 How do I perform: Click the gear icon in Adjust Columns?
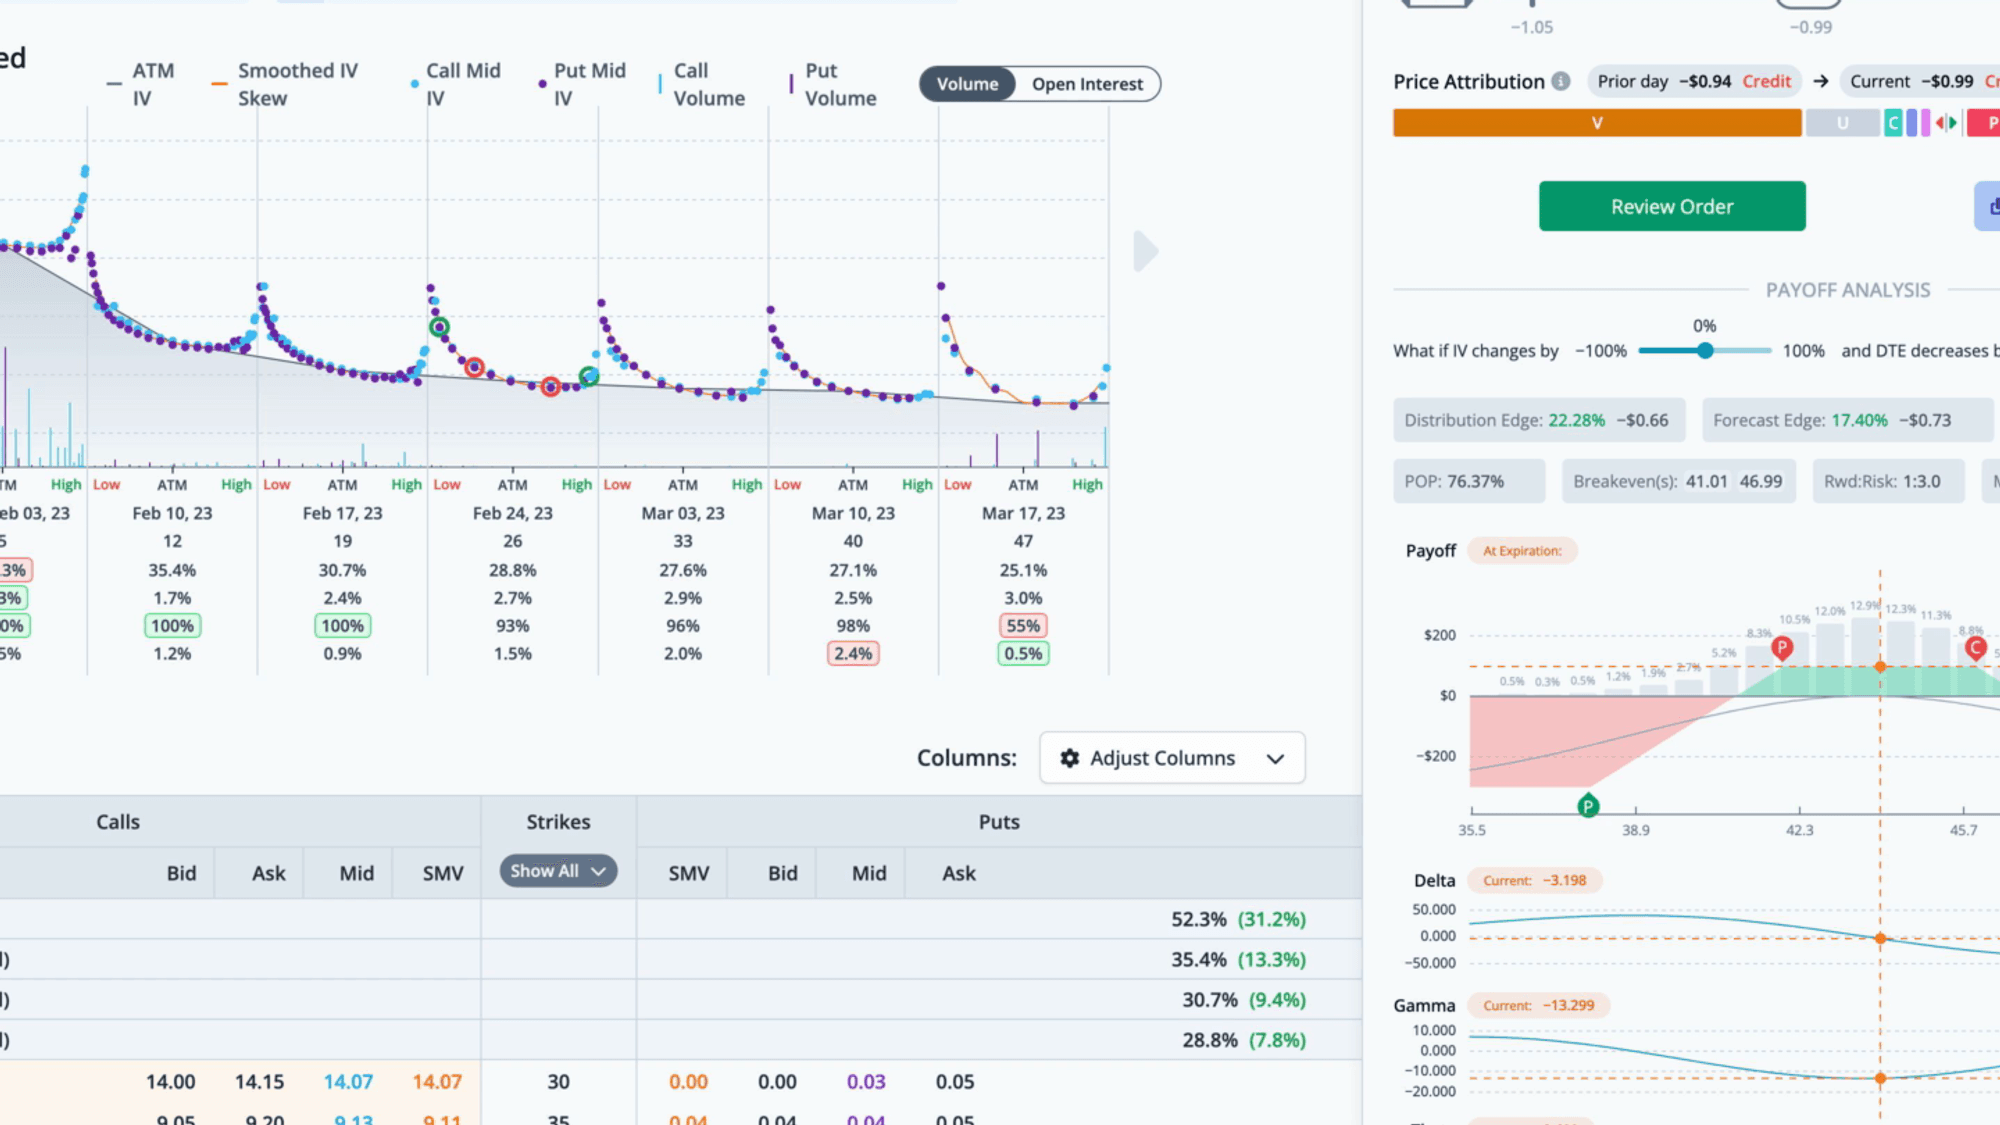1069,758
